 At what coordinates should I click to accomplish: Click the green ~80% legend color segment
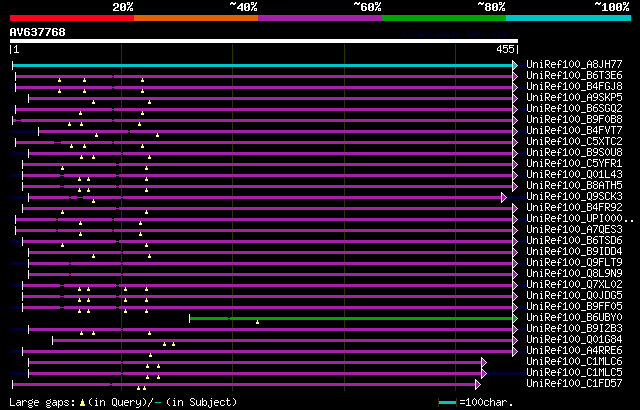click(444, 17)
